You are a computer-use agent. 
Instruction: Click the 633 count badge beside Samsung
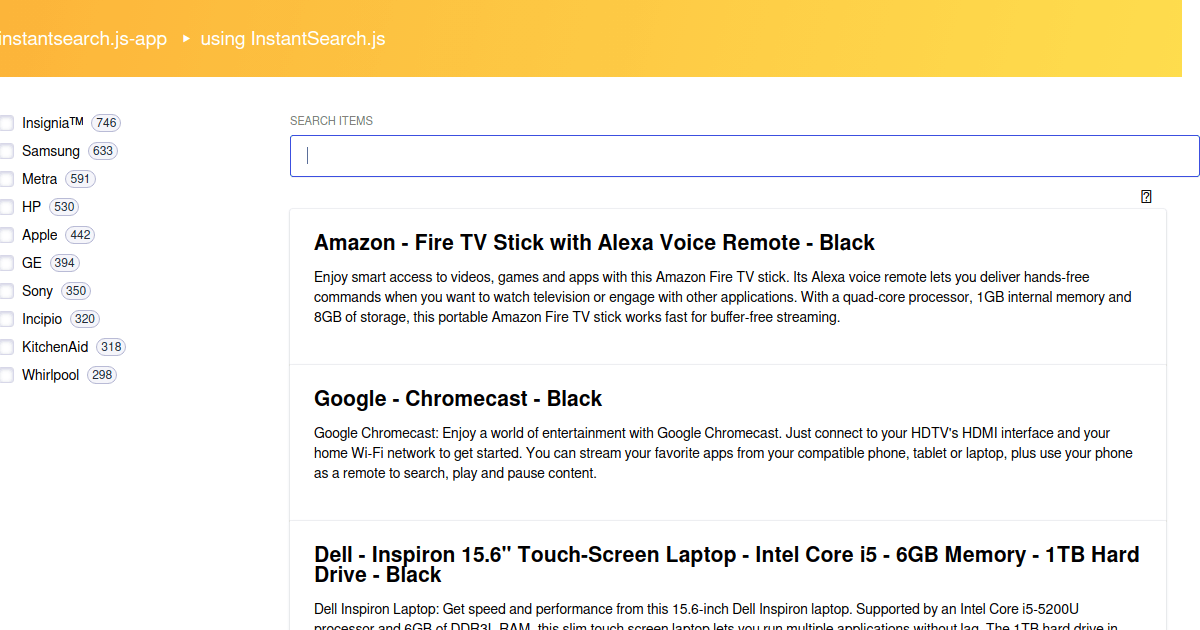[x=104, y=150]
